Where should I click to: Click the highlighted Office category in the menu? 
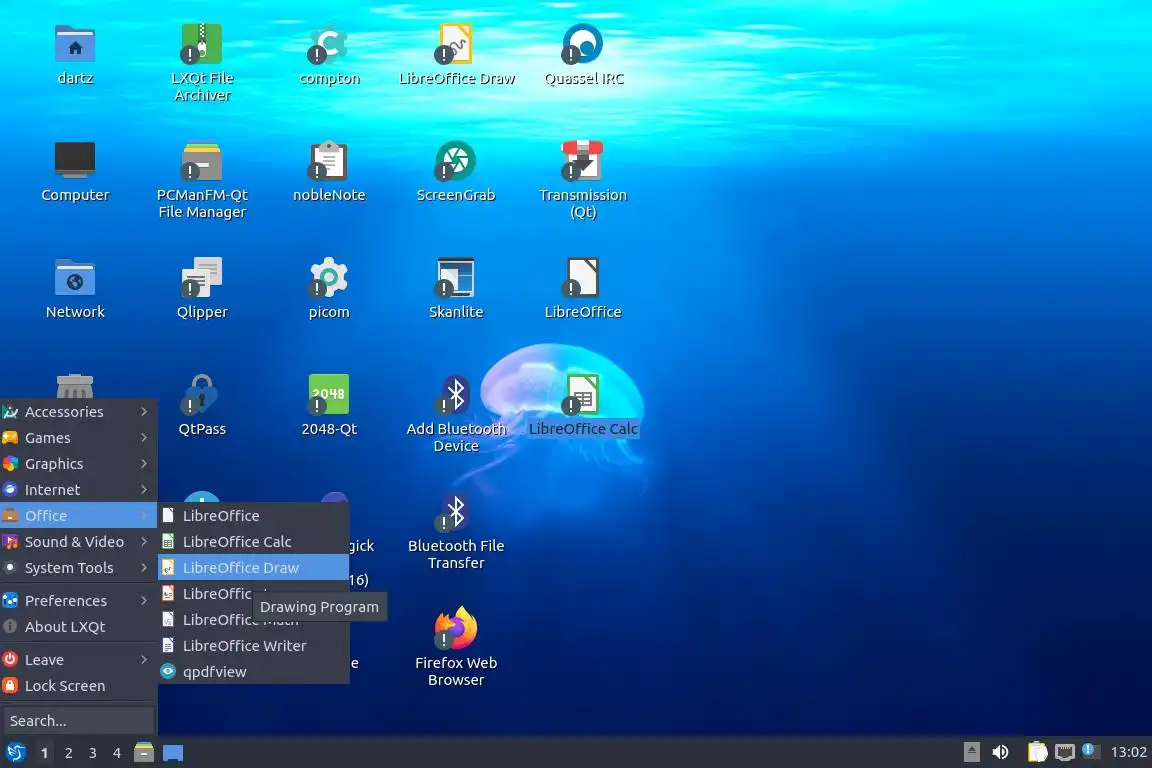point(78,515)
